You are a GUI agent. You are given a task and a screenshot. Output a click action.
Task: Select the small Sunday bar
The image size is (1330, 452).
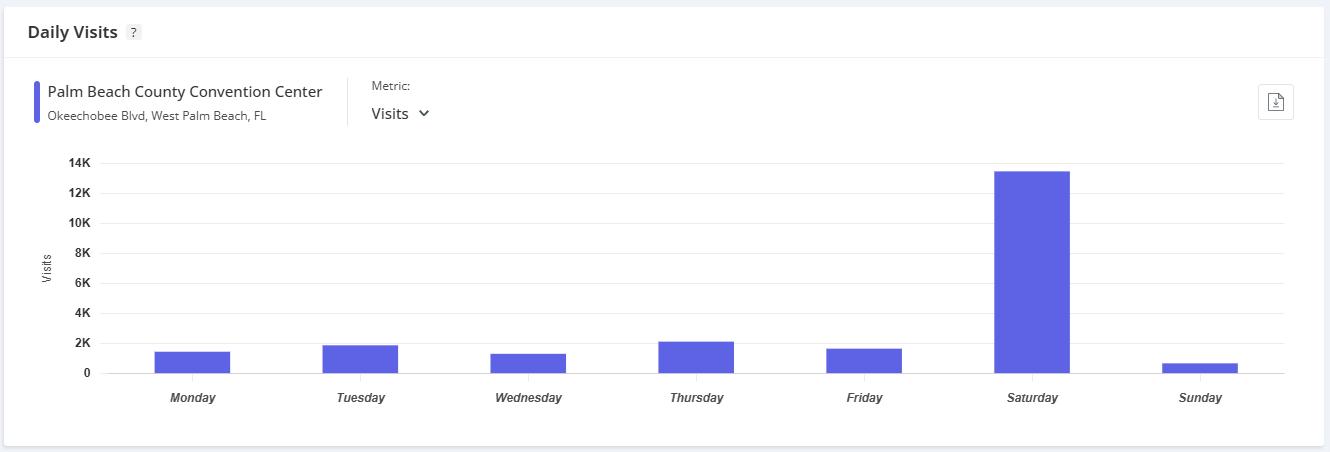(x=1199, y=368)
